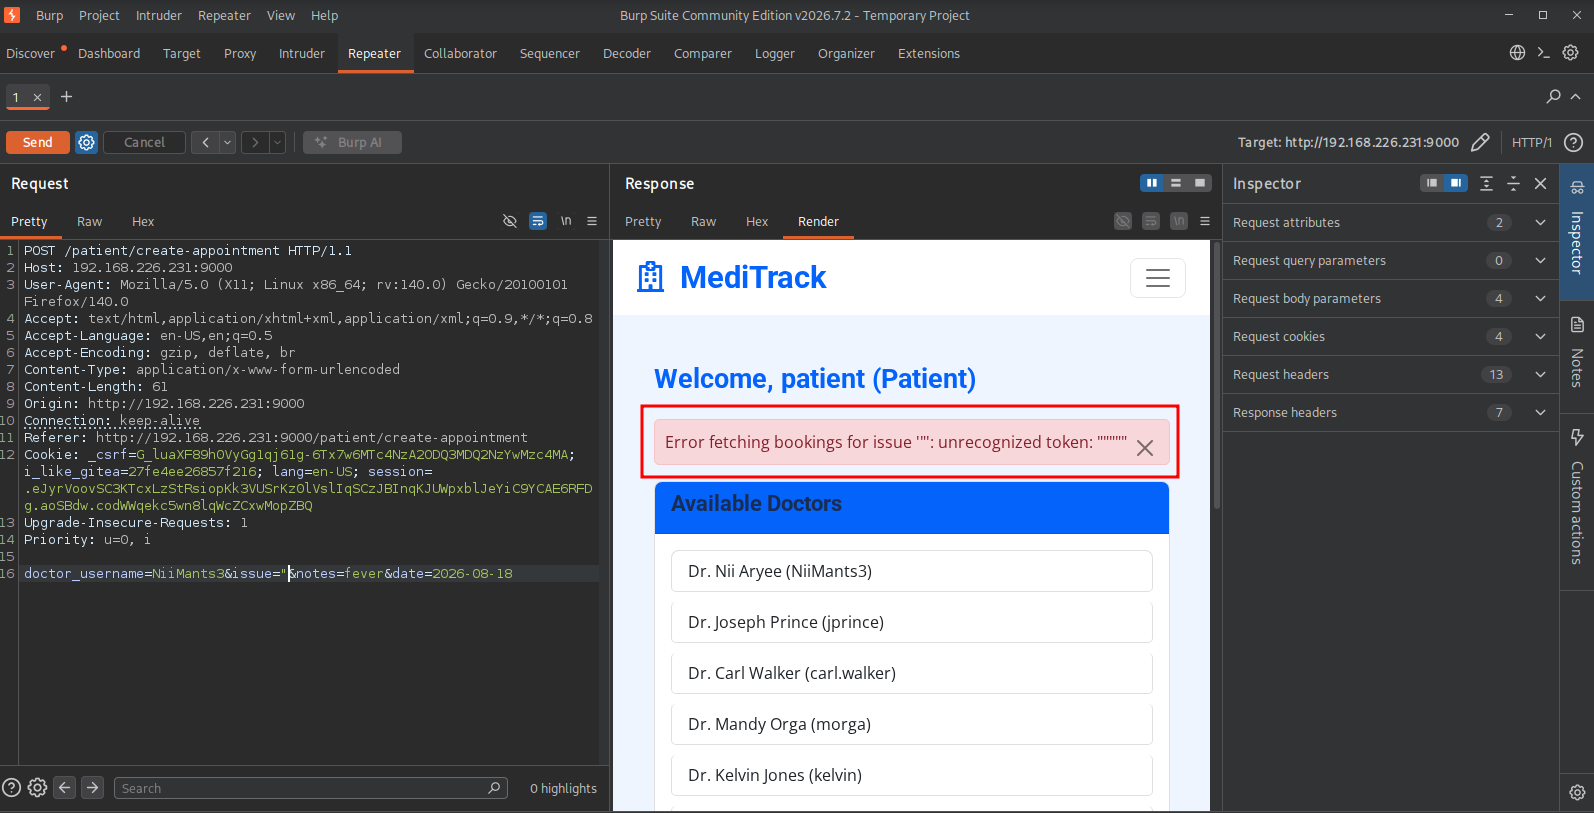Switch request view to Hex
This screenshot has height=813, width=1594.
(x=143, y=221)
